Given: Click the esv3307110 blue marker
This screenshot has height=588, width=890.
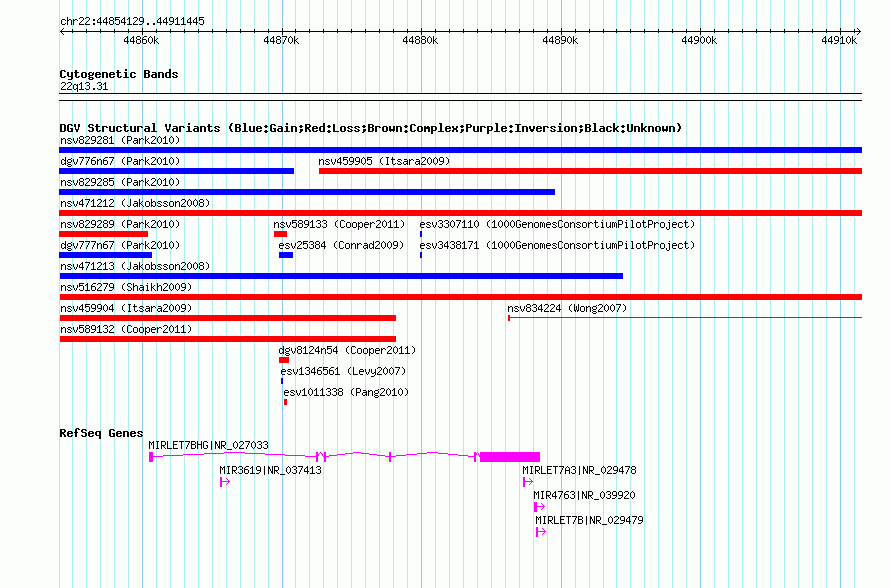Looking at the screenshot, I should [421, 234].
